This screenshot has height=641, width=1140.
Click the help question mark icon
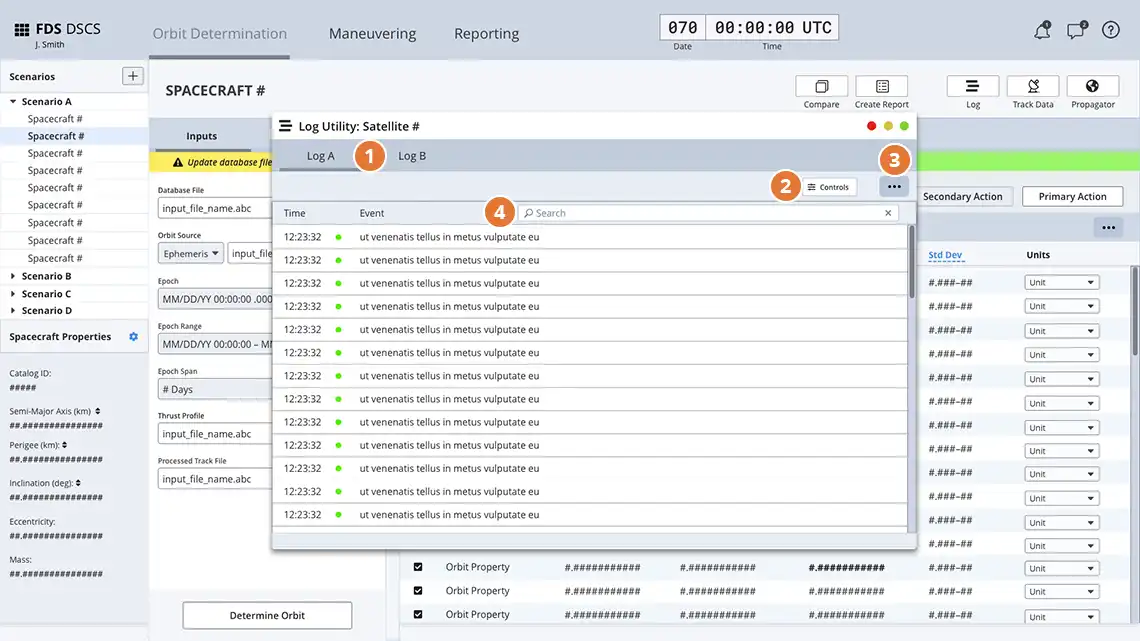(x=1111, y=30)
